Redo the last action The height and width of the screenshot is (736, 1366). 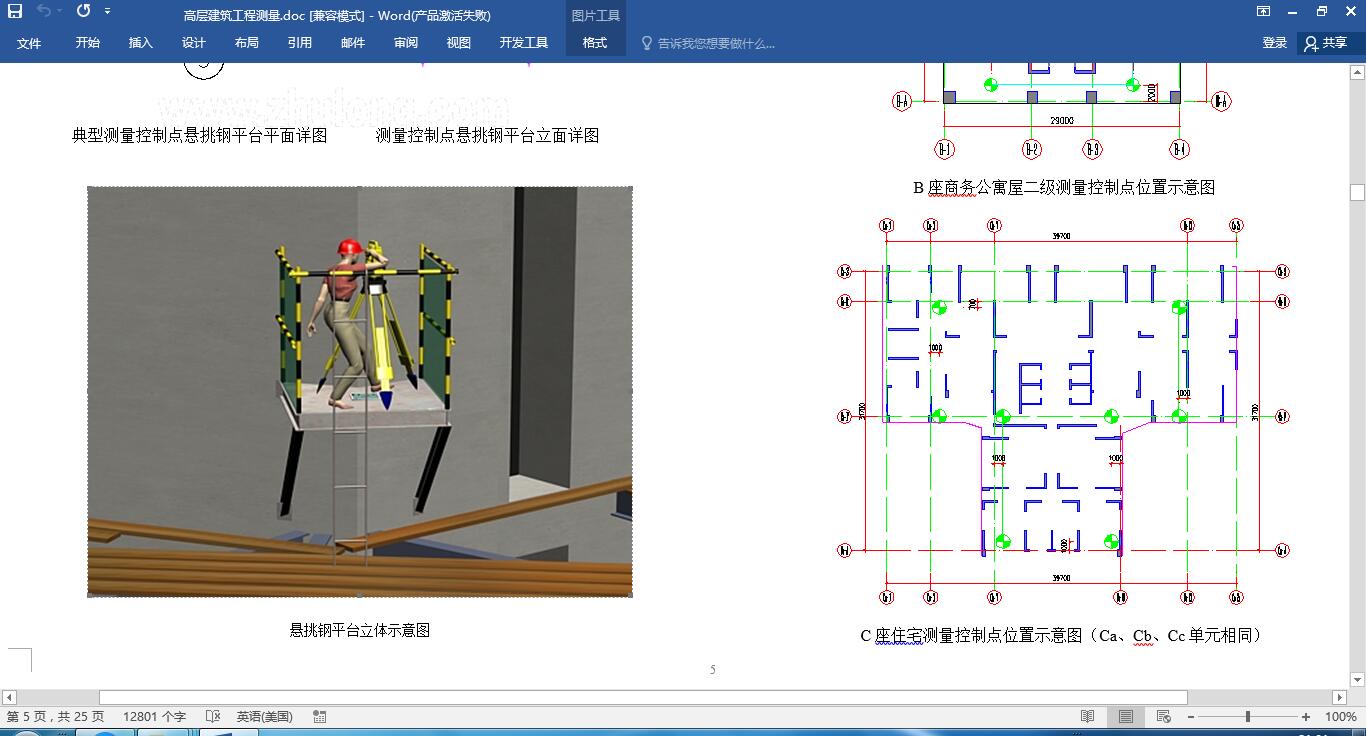click(83, 12)
